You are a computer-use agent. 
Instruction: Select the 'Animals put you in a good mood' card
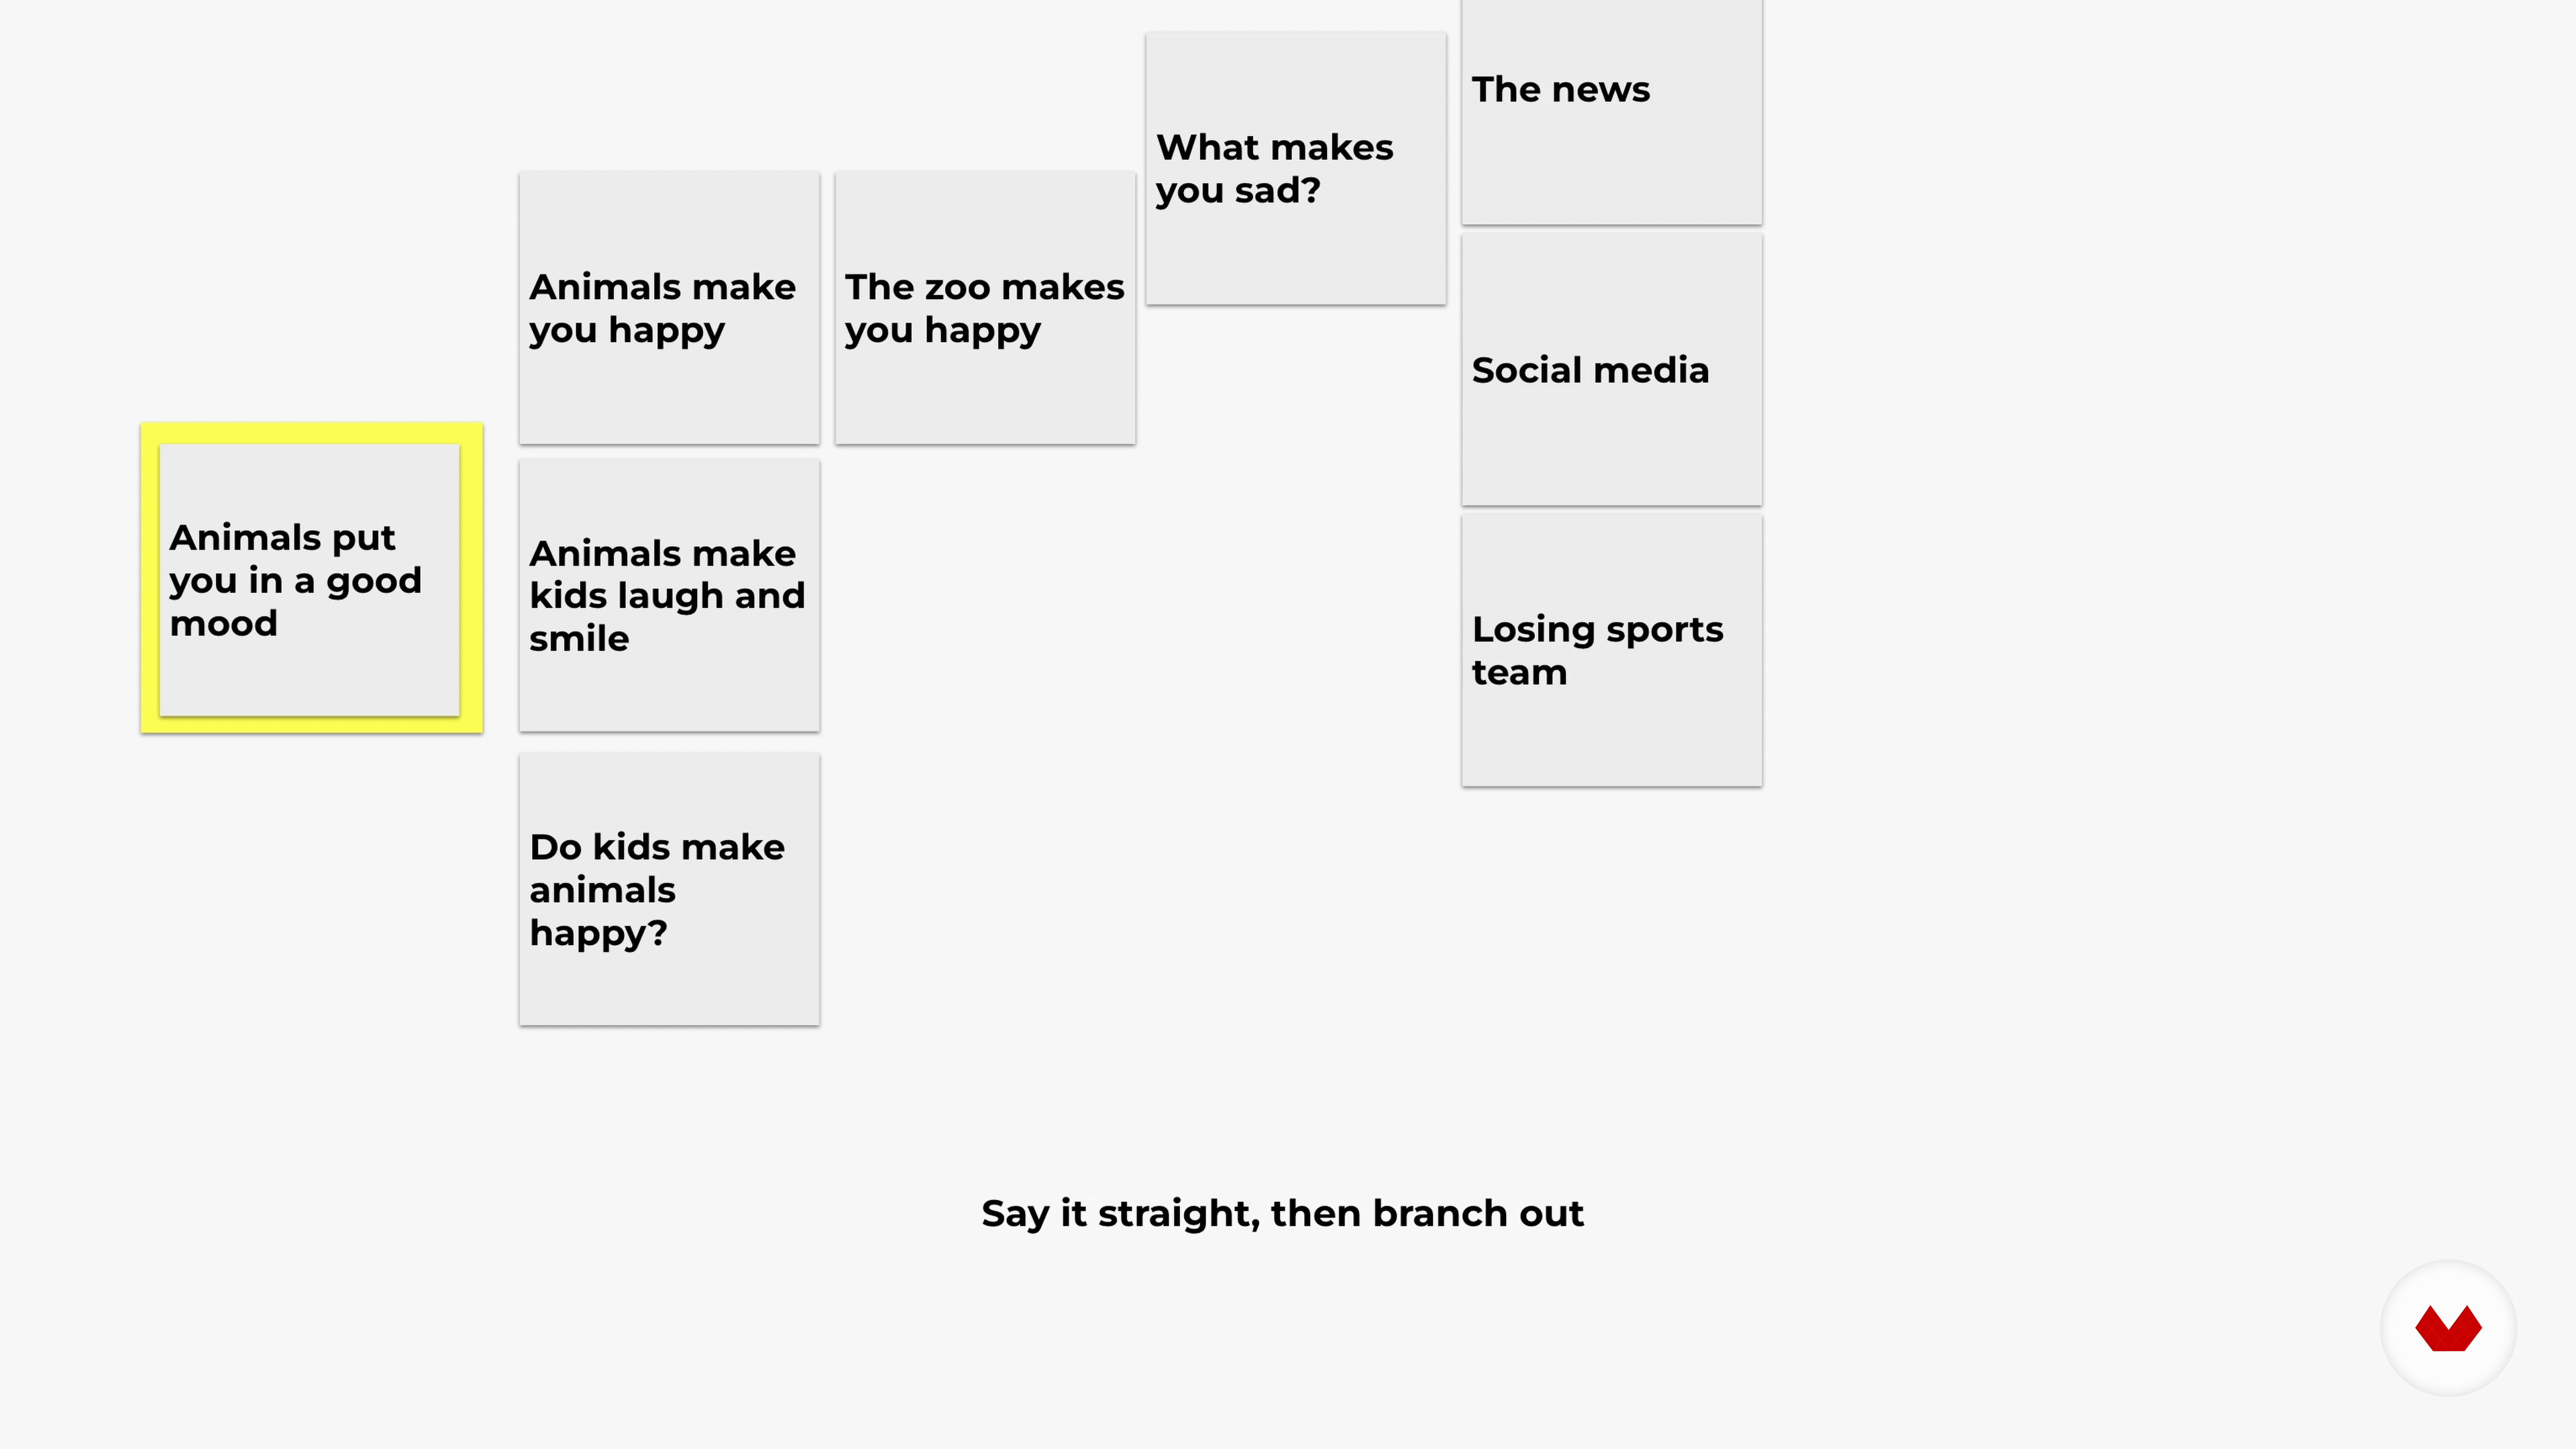point(310,580)
